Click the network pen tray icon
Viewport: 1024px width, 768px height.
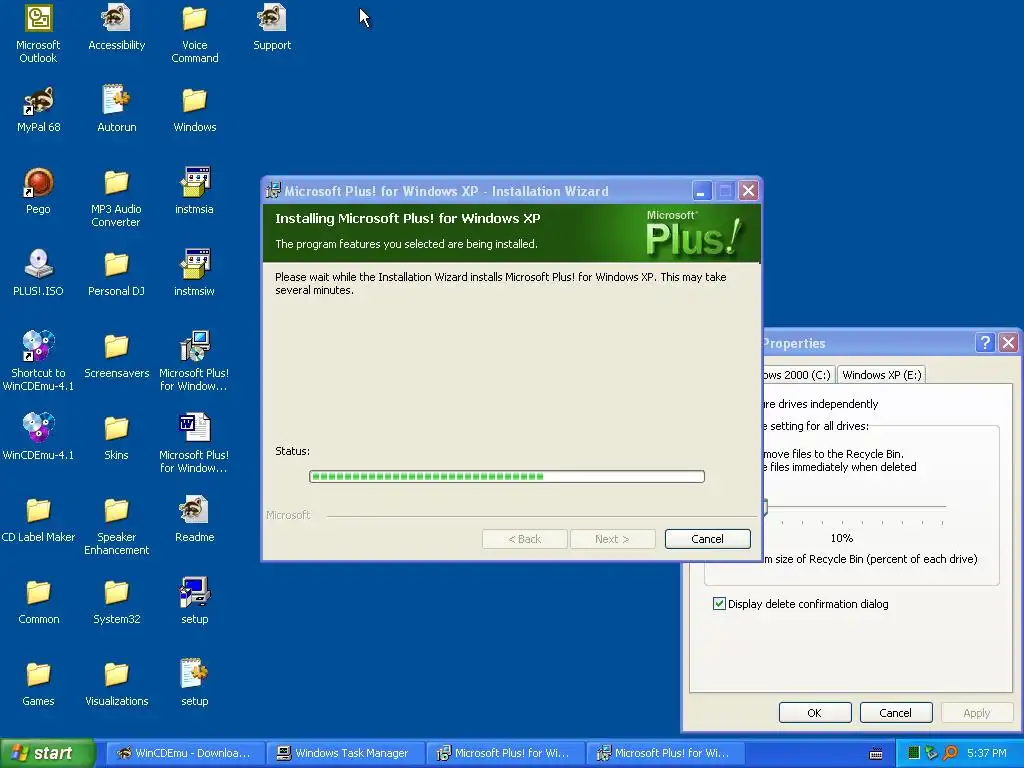coord(931,753)
